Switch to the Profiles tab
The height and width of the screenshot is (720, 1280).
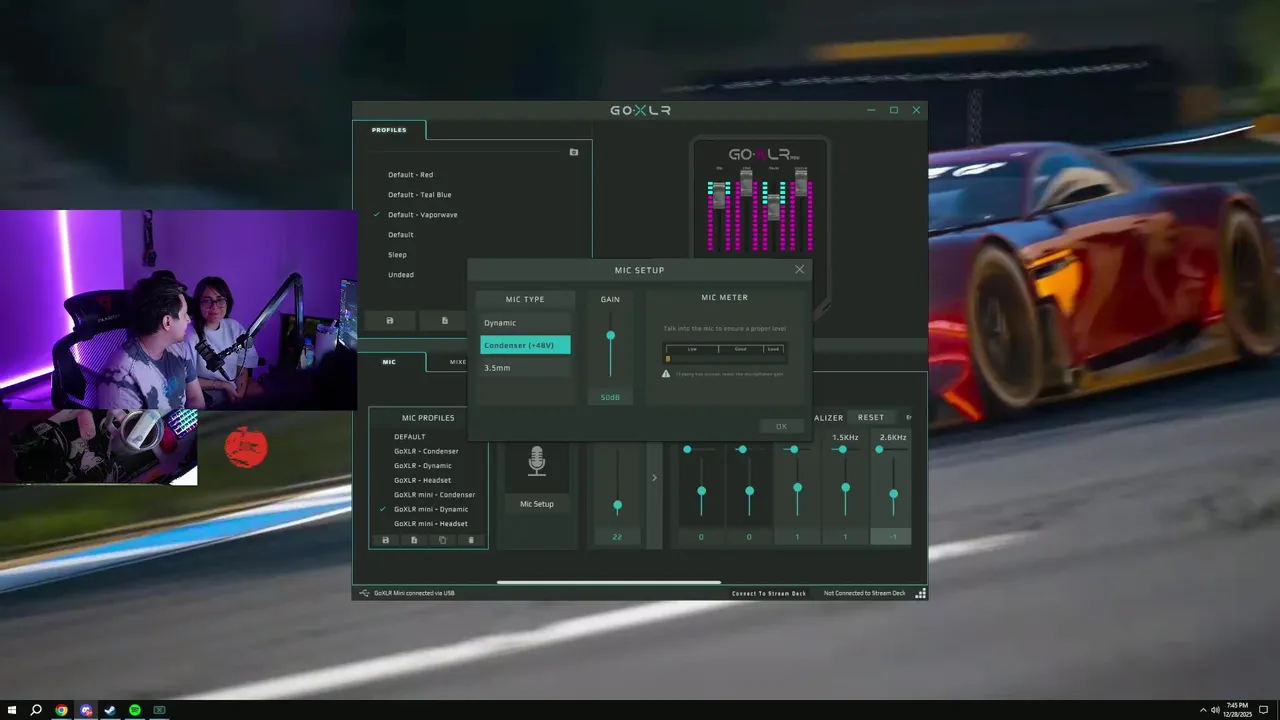click(389, 130)
